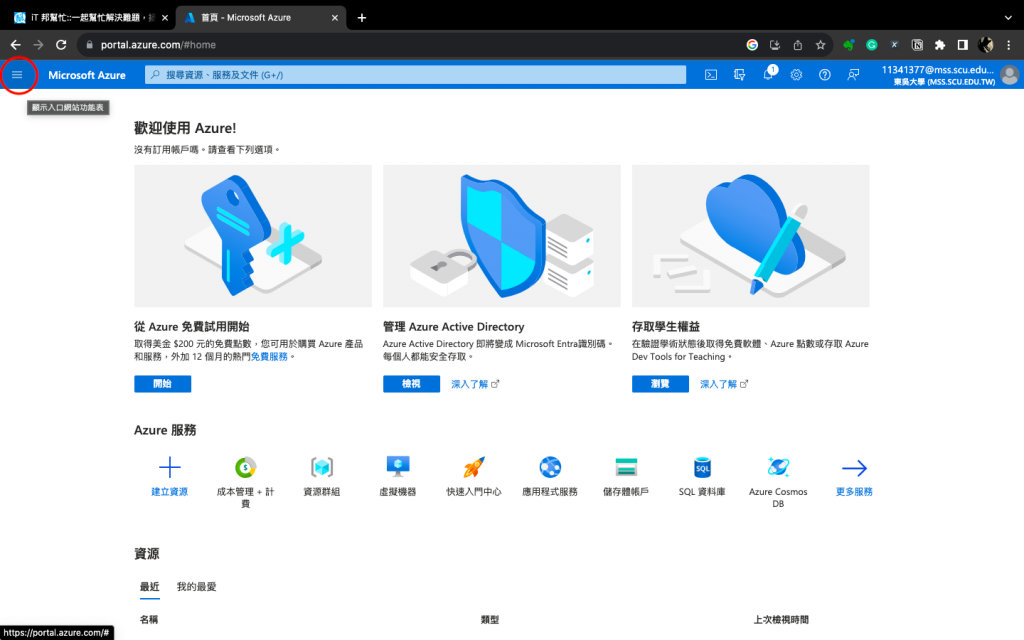Open 虛擬機器 service icon
This screenshot has width=1024, height=640.
pyautogui.click(x=398, y=468)
